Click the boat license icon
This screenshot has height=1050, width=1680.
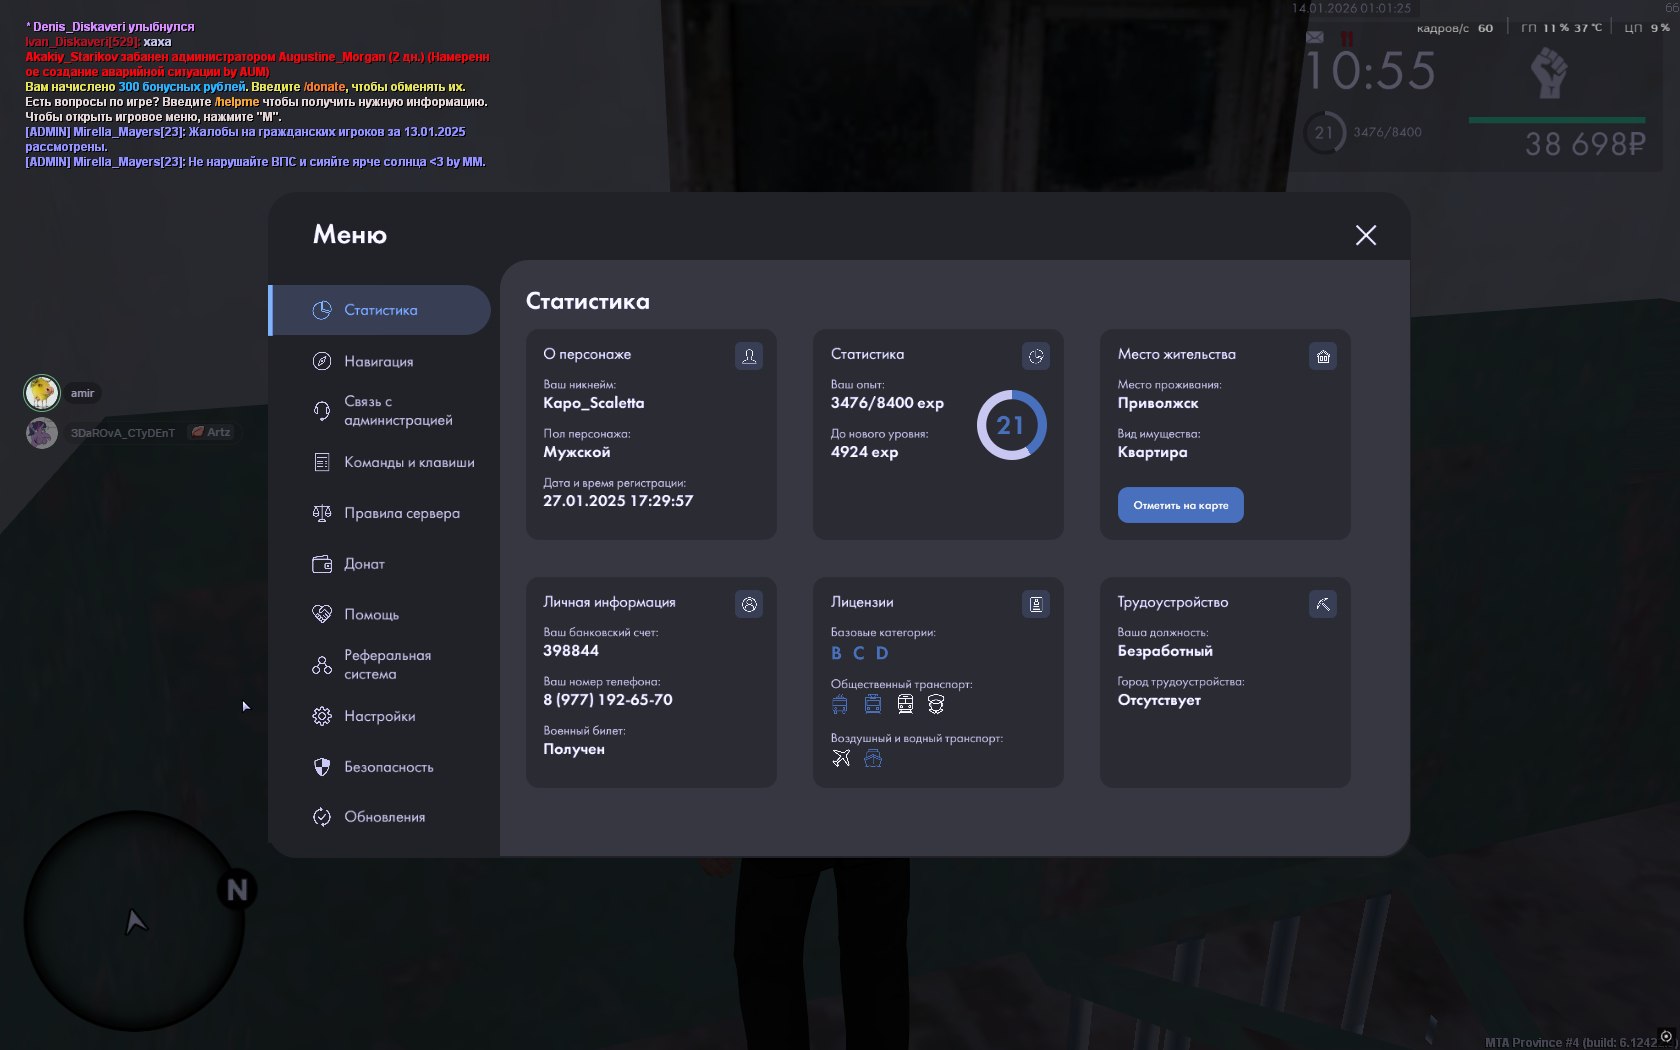pyautogui.click(x=873, y=758)
